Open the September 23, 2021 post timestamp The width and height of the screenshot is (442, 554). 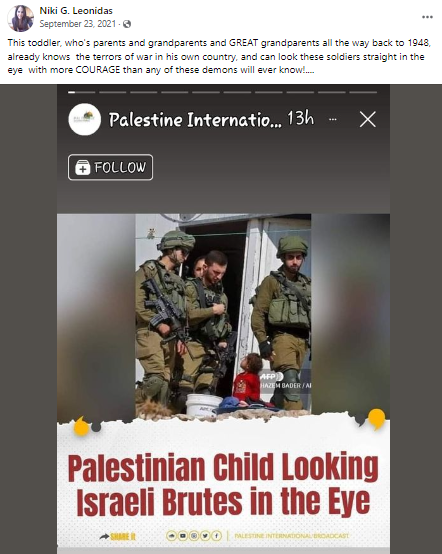pos(77,24)
